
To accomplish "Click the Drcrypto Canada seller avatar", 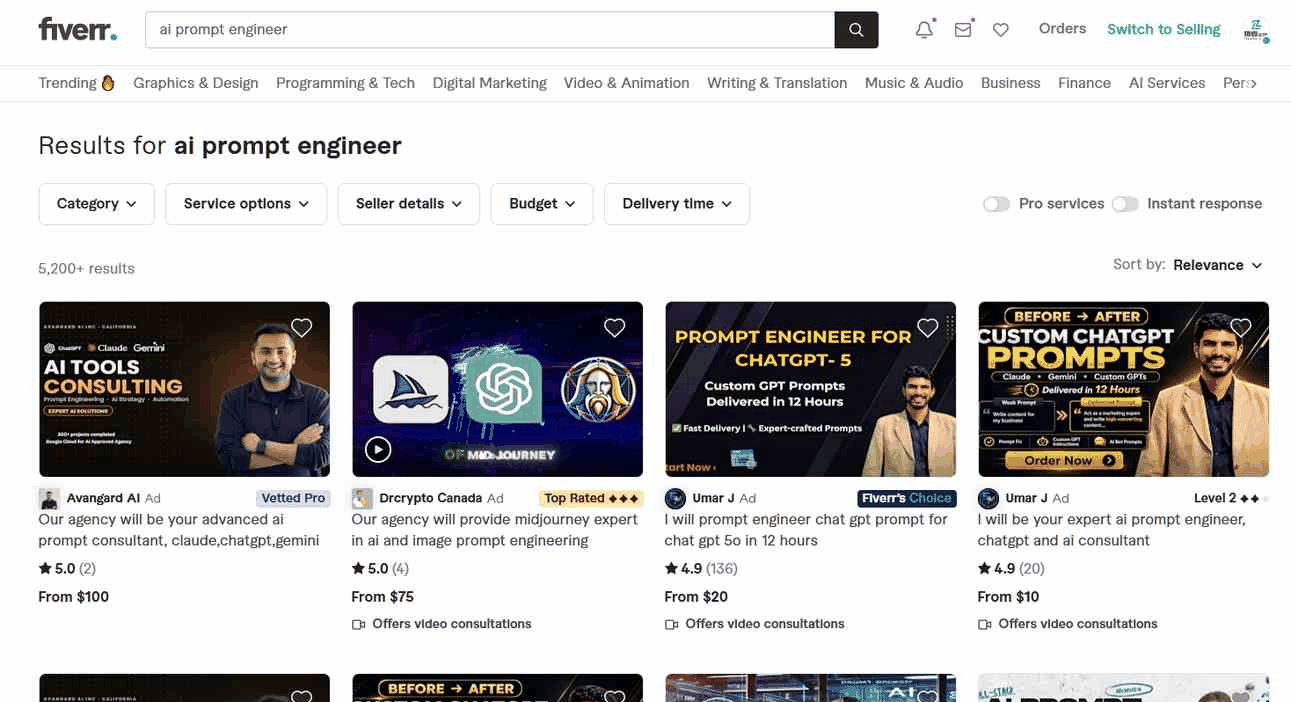I will click(361, 498).
